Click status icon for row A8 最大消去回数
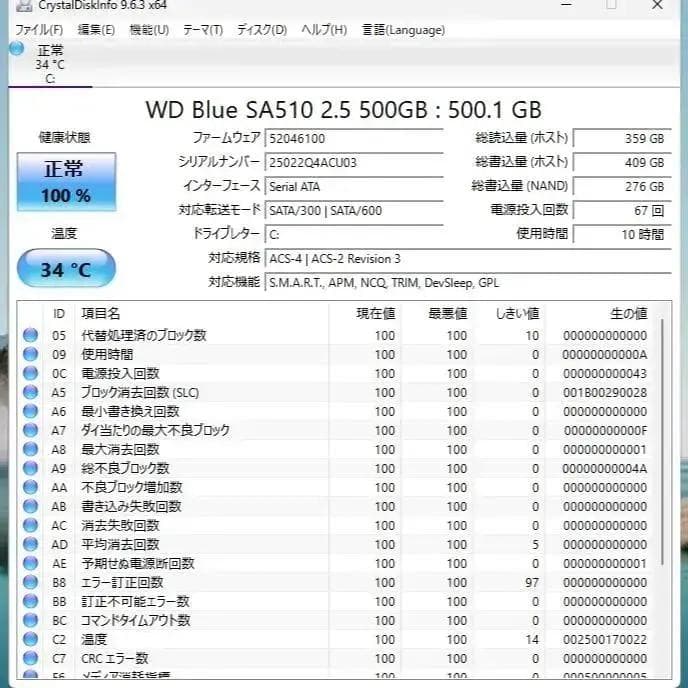Screen dimensions: 688x688 [x=30, y=449]
